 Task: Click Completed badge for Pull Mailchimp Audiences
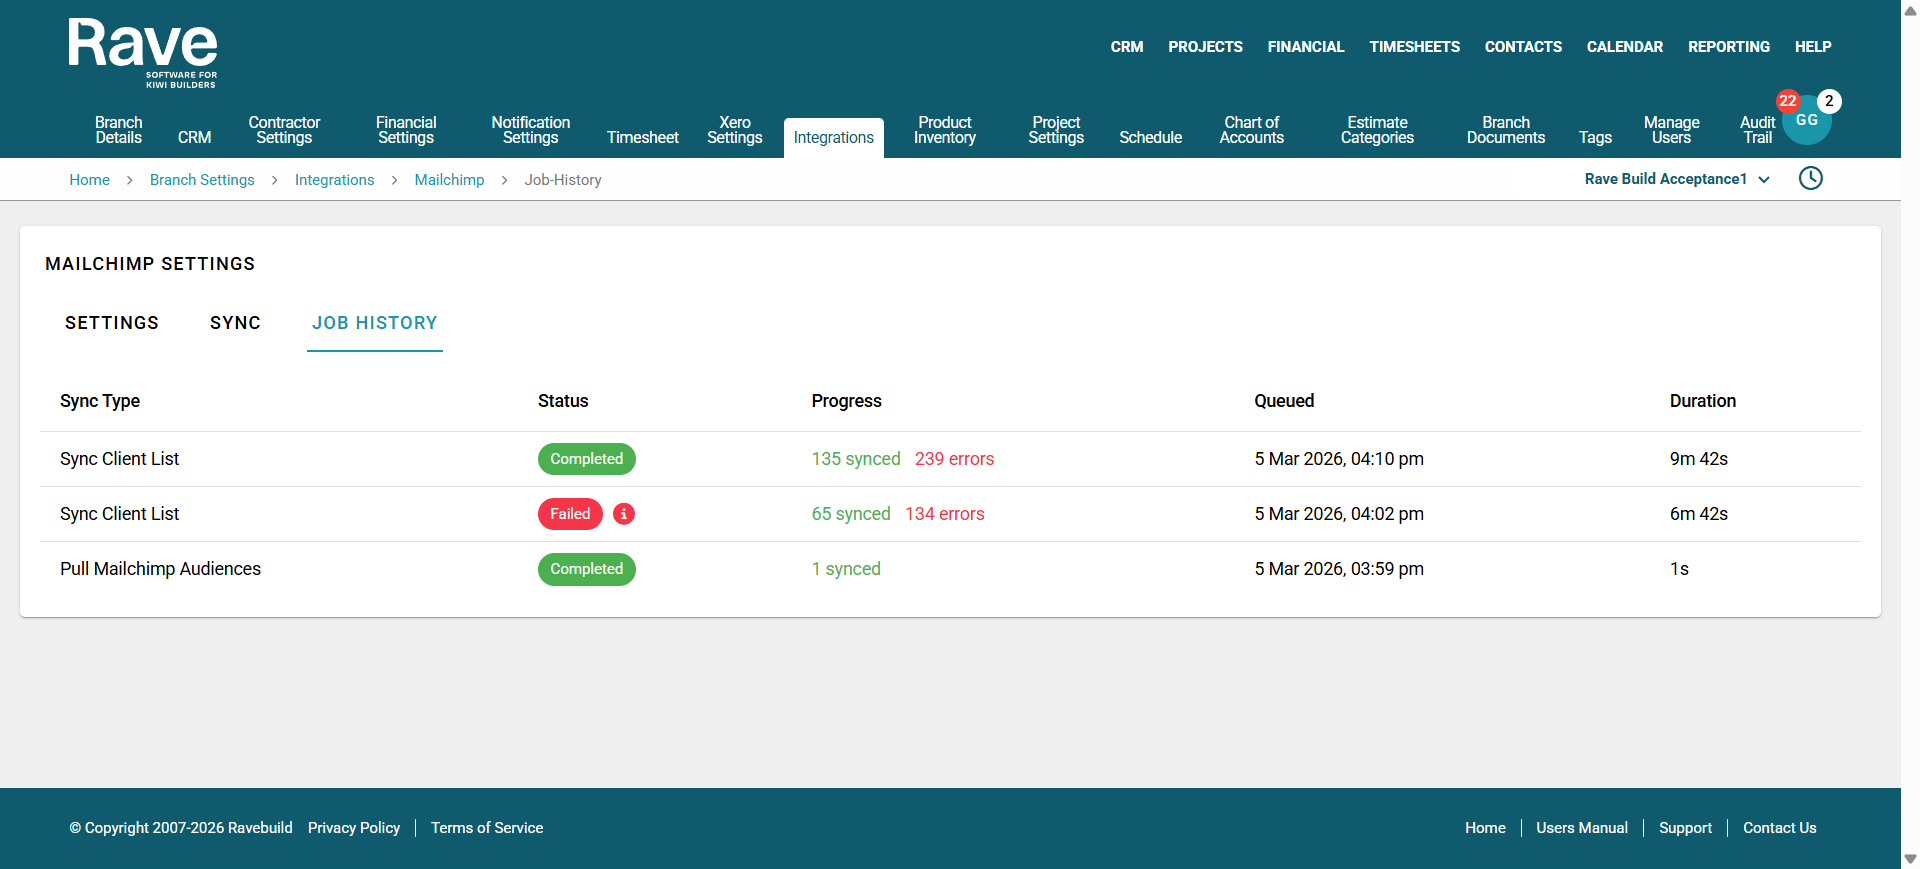click(587, 569)
